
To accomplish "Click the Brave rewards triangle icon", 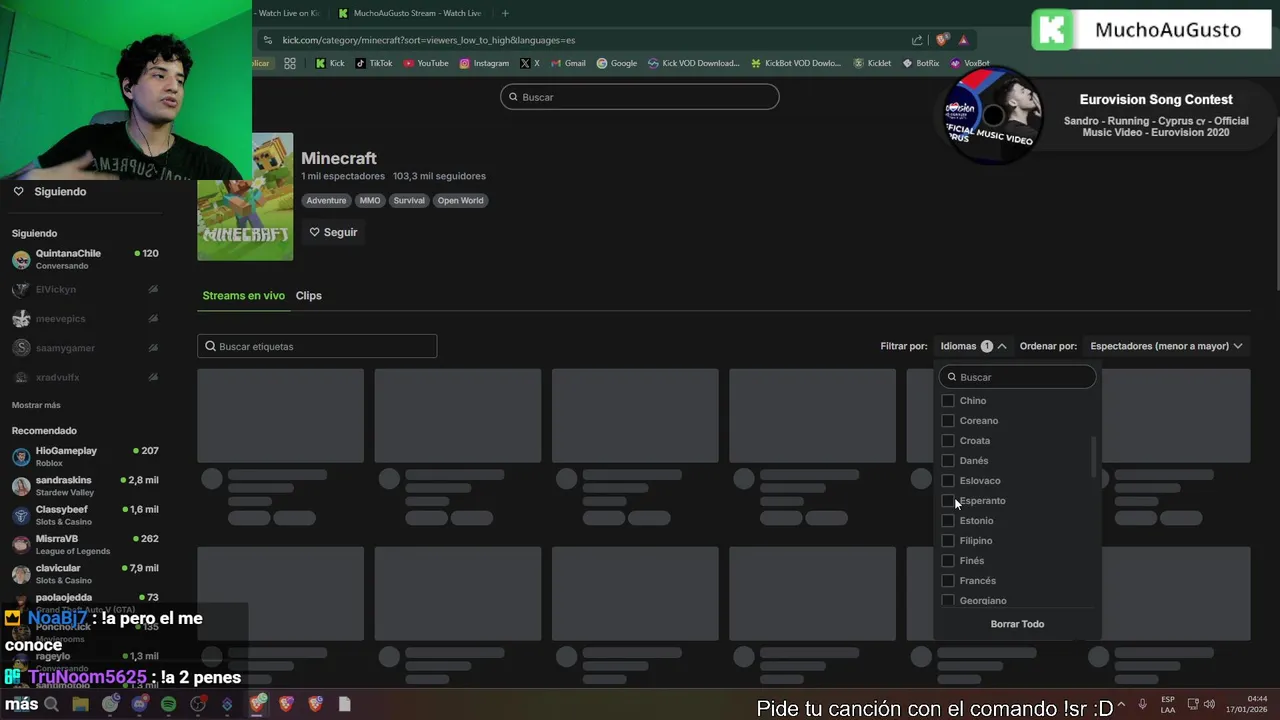I will coord(963,40).
